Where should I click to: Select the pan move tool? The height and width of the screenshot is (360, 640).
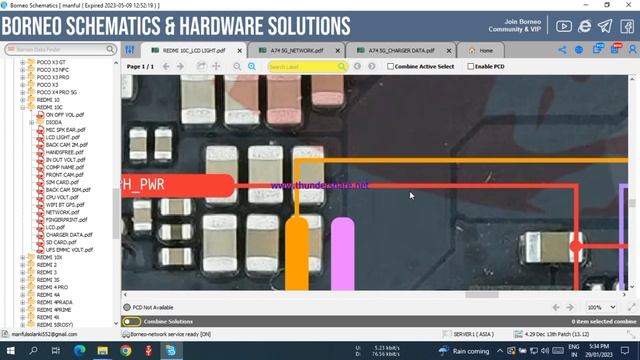pyautogui.click(x=216, y=66)
